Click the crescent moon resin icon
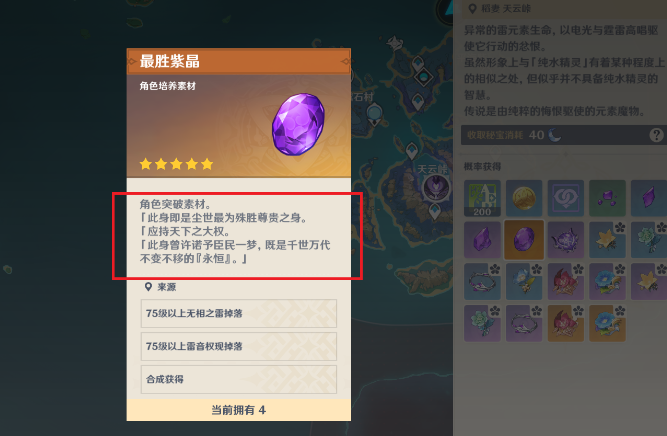 pyautogui.click(x=554, y=135)
